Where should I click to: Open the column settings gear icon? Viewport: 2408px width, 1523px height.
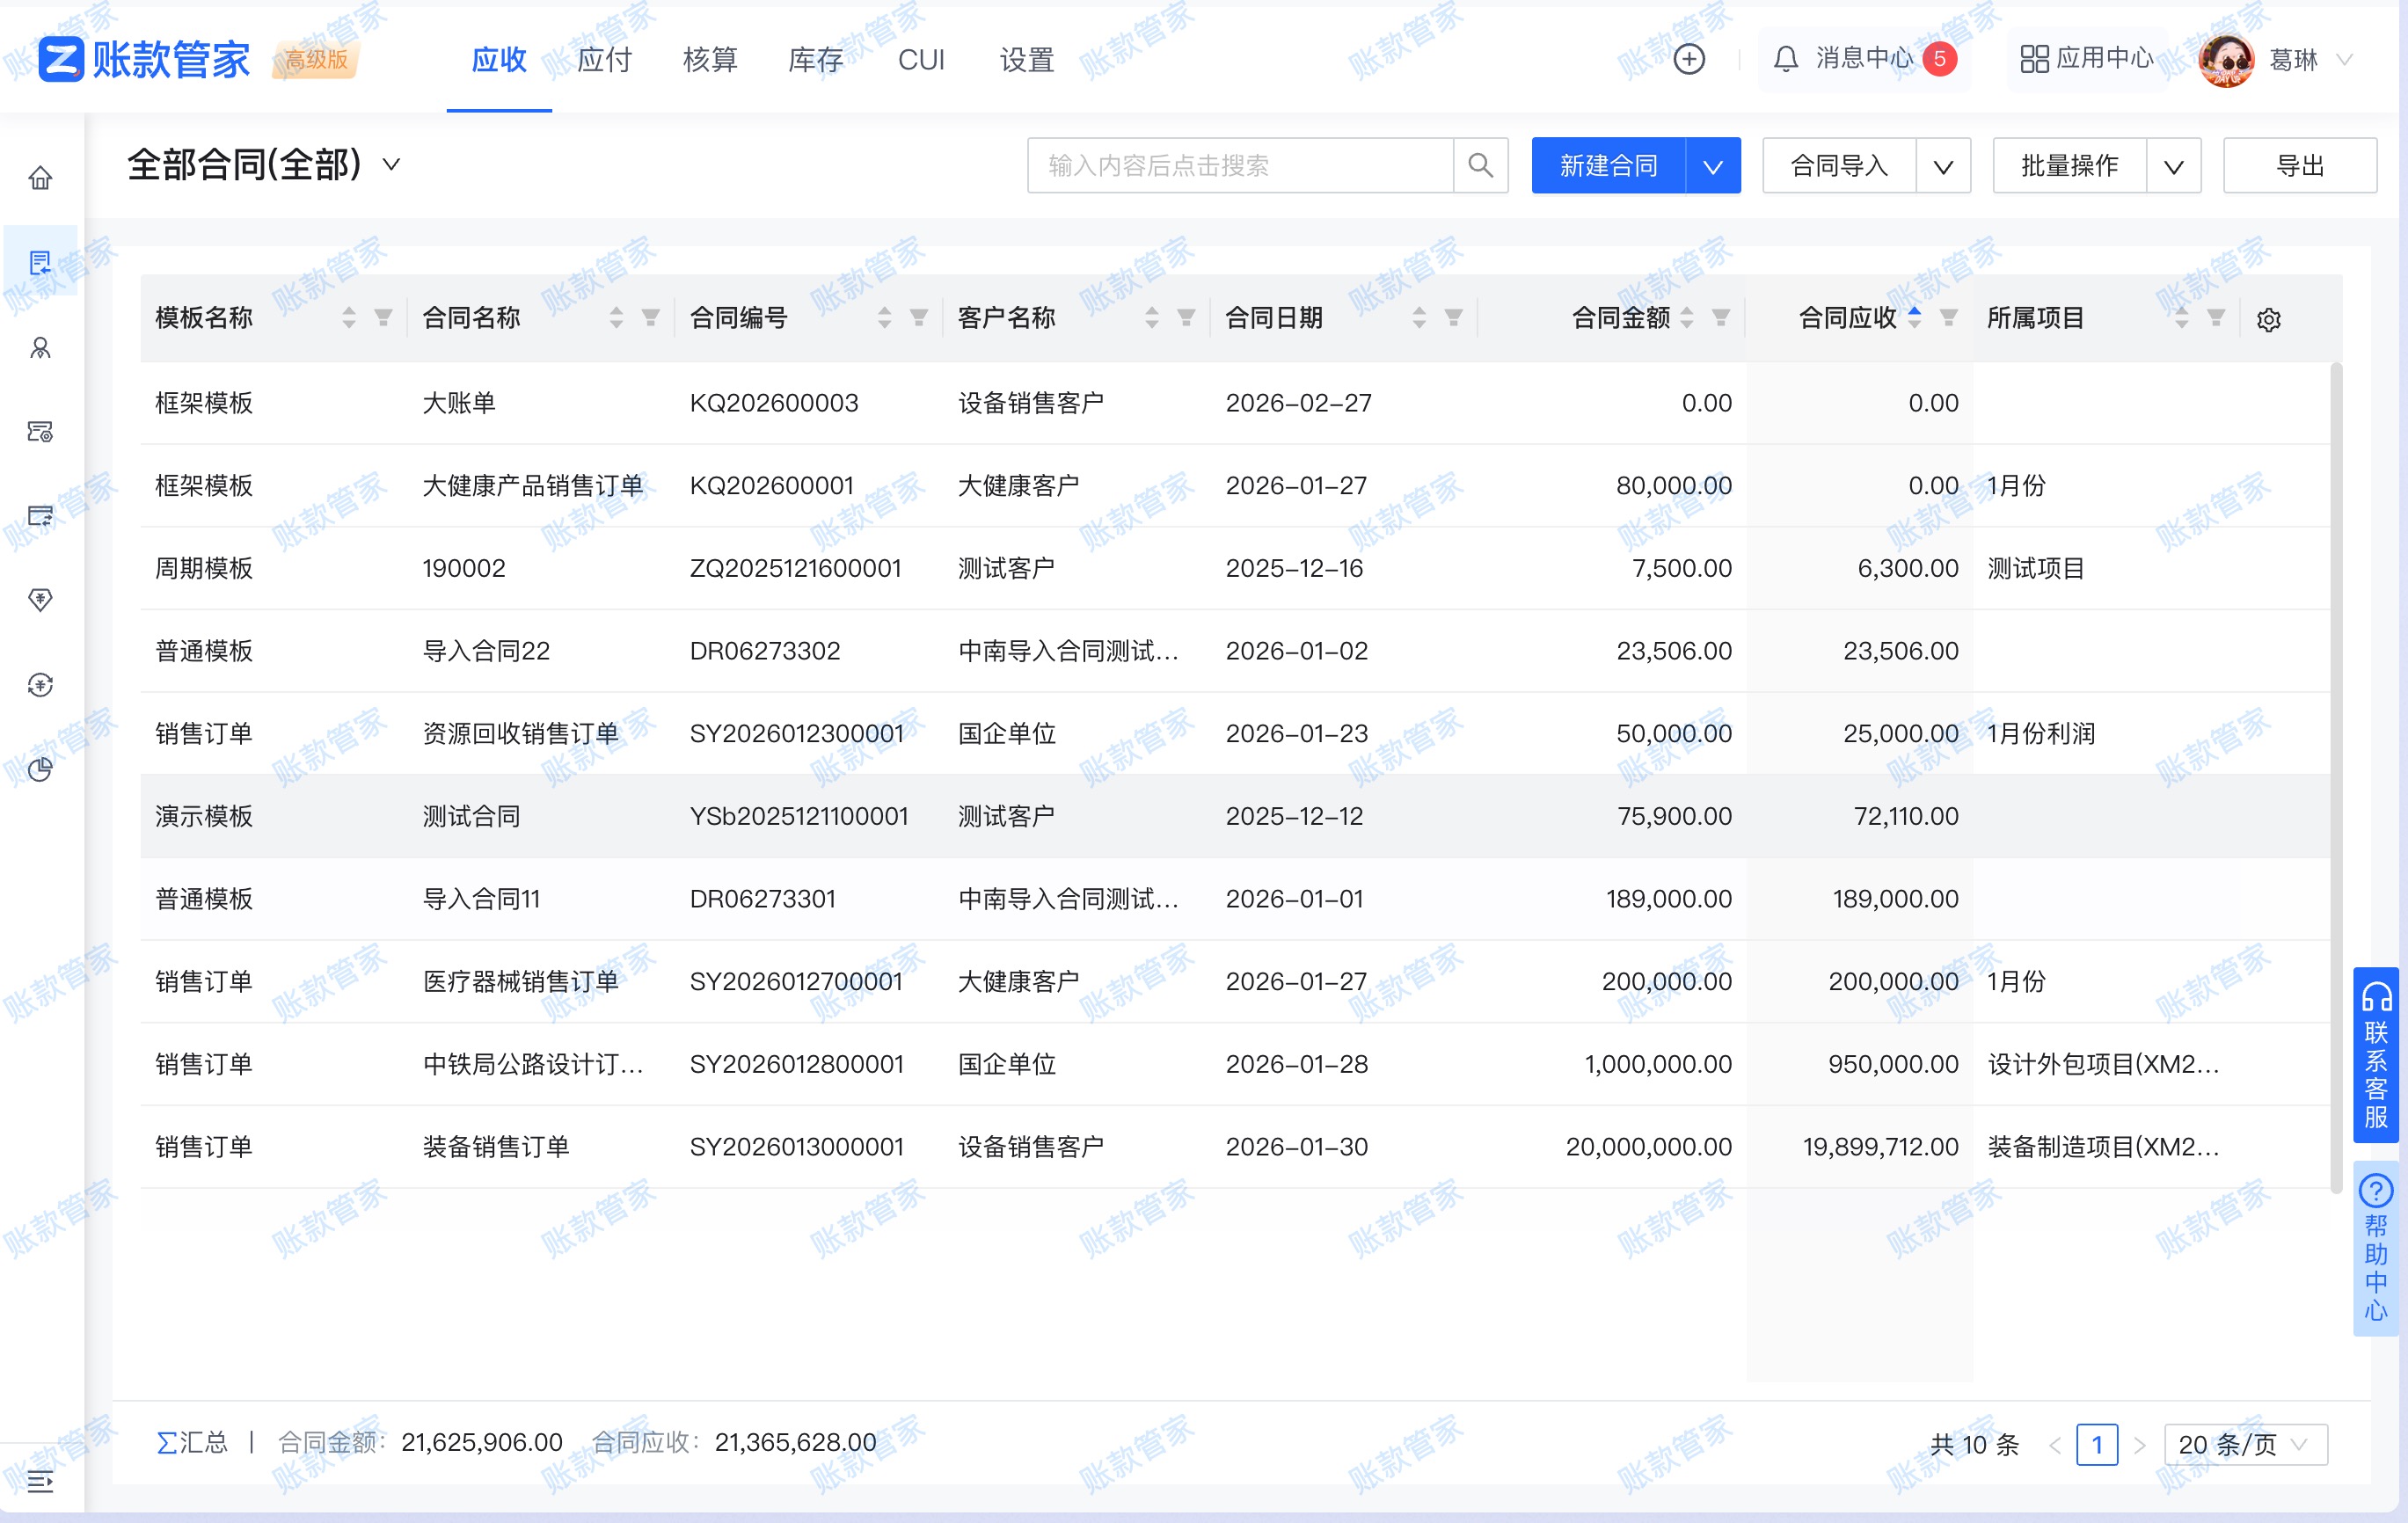pyautogui.click(x=2268, y=318)
